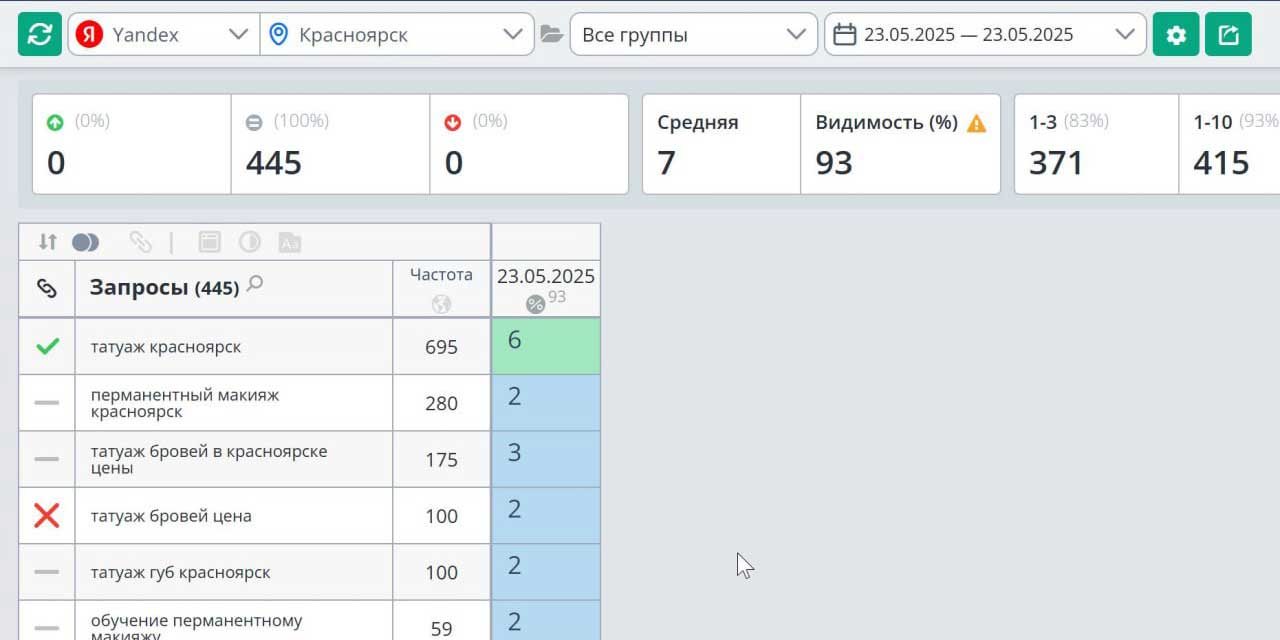Open the Yandex search engine dropdown
The width and height of the screenshot is (1280, 640).
pos(163,35)
